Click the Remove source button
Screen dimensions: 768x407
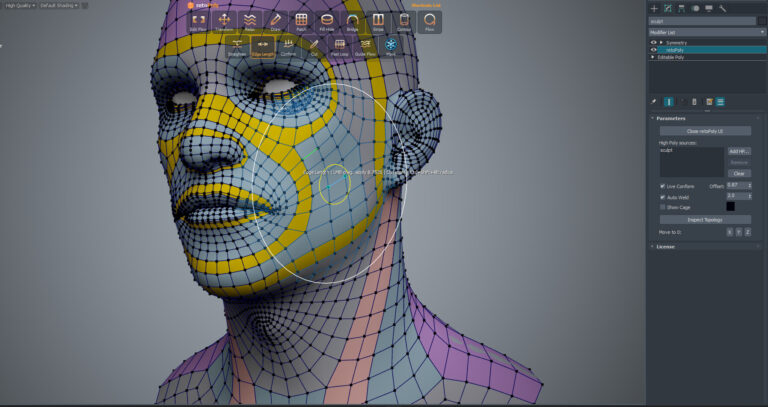[739, 163]
